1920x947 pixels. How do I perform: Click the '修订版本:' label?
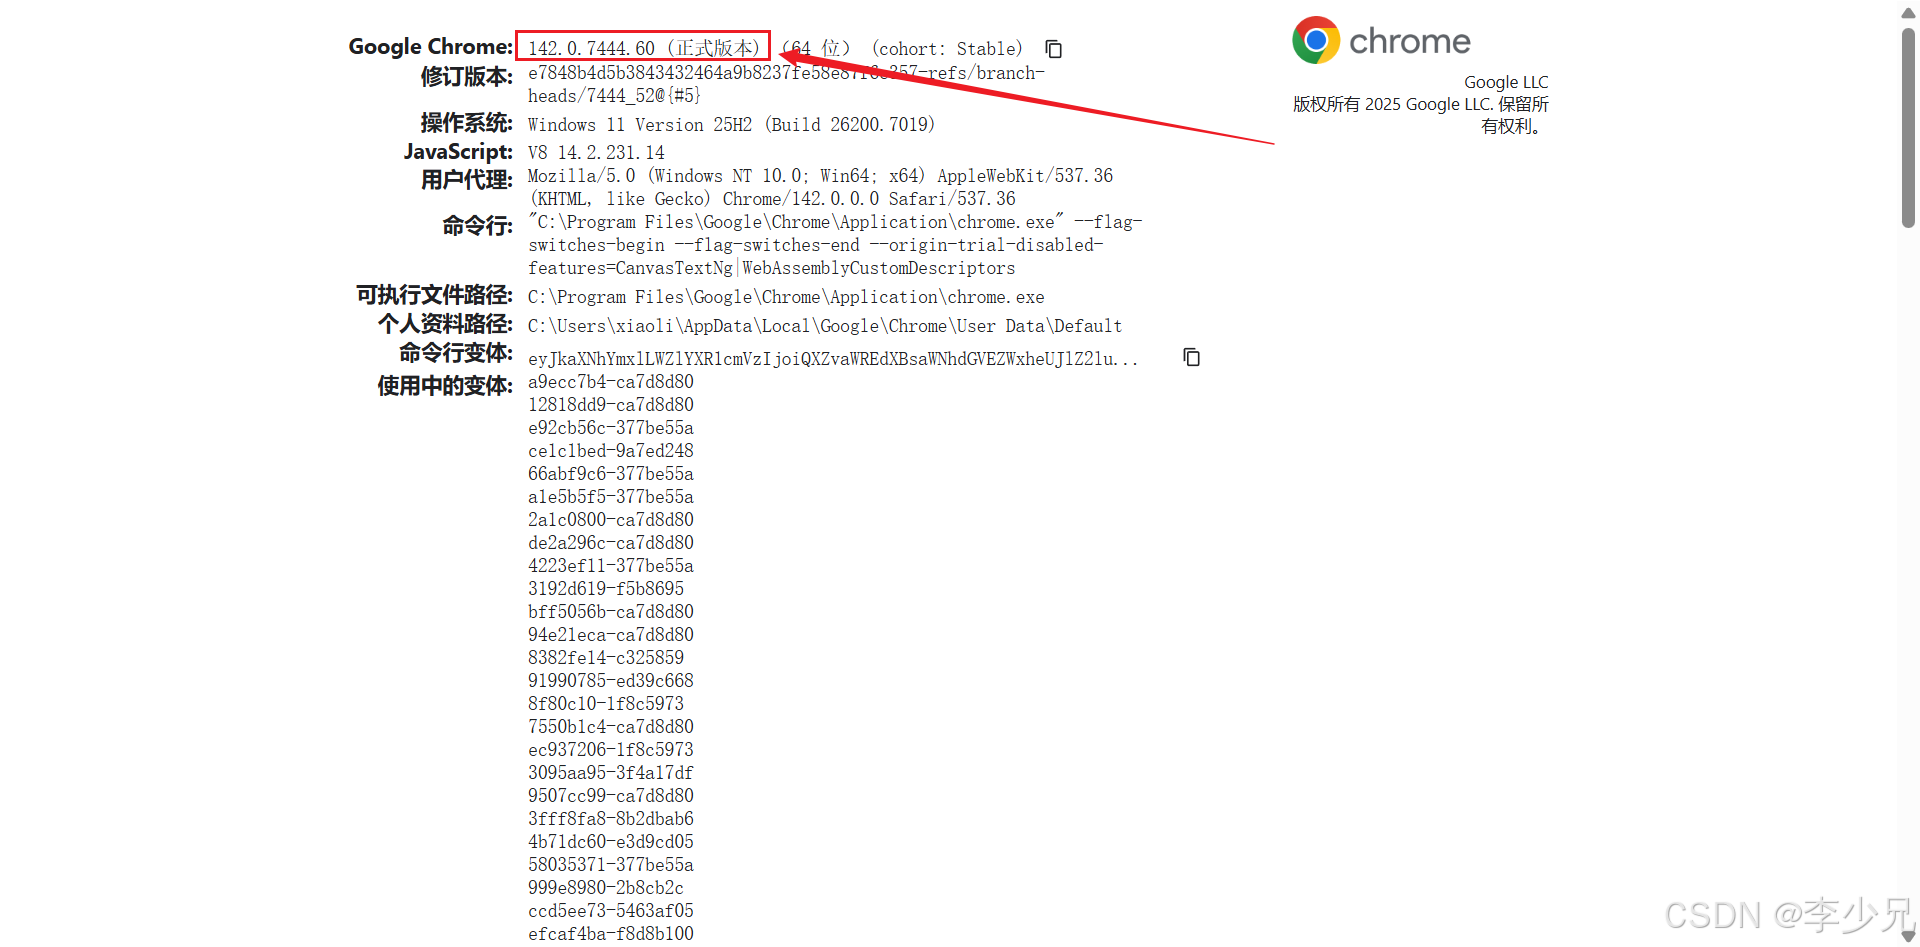[x=466, y=76]
